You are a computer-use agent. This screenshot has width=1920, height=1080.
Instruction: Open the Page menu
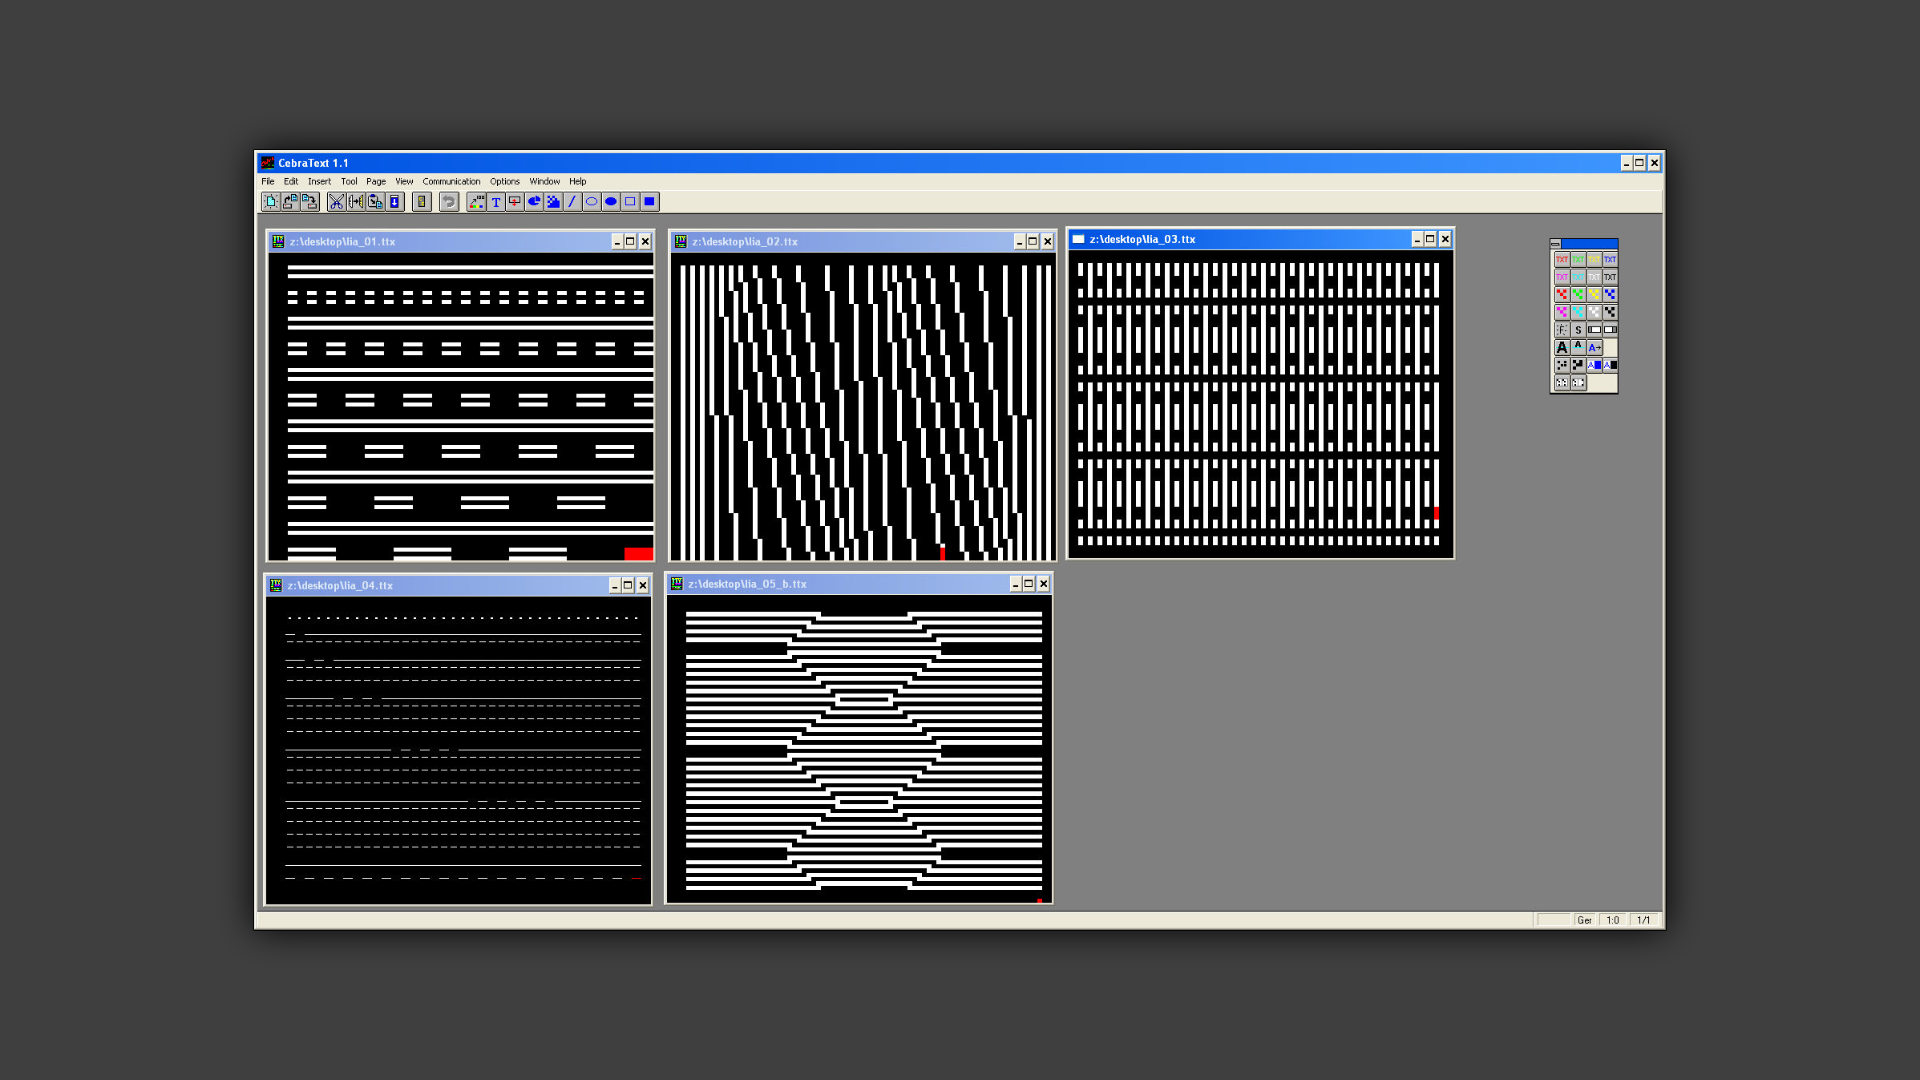[376, 182]
